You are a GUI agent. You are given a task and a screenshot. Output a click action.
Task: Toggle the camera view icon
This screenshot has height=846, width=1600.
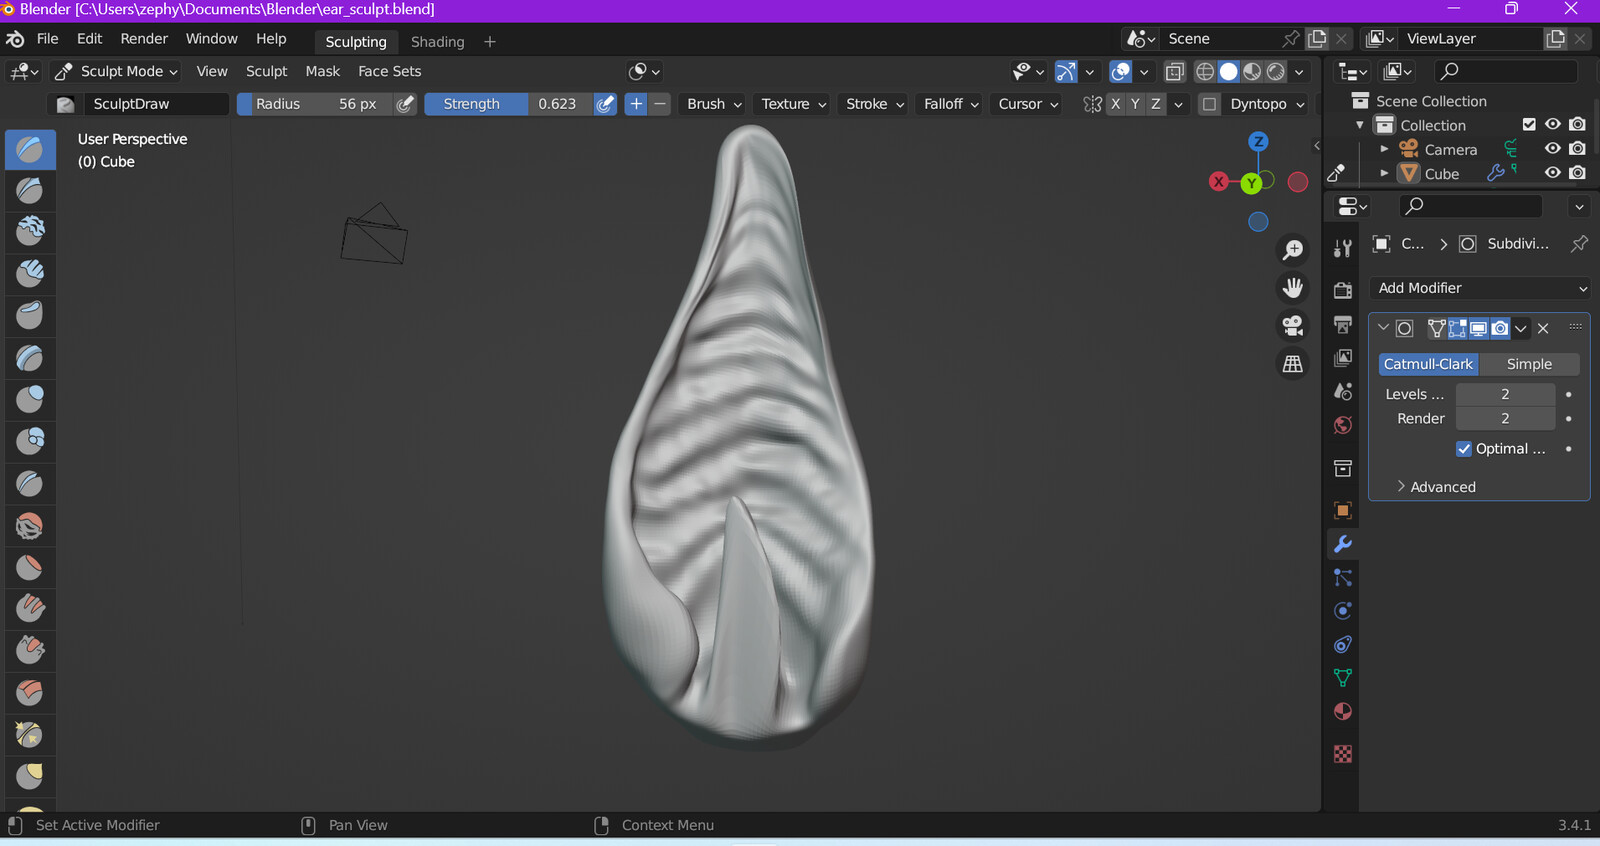[1293, 326]
